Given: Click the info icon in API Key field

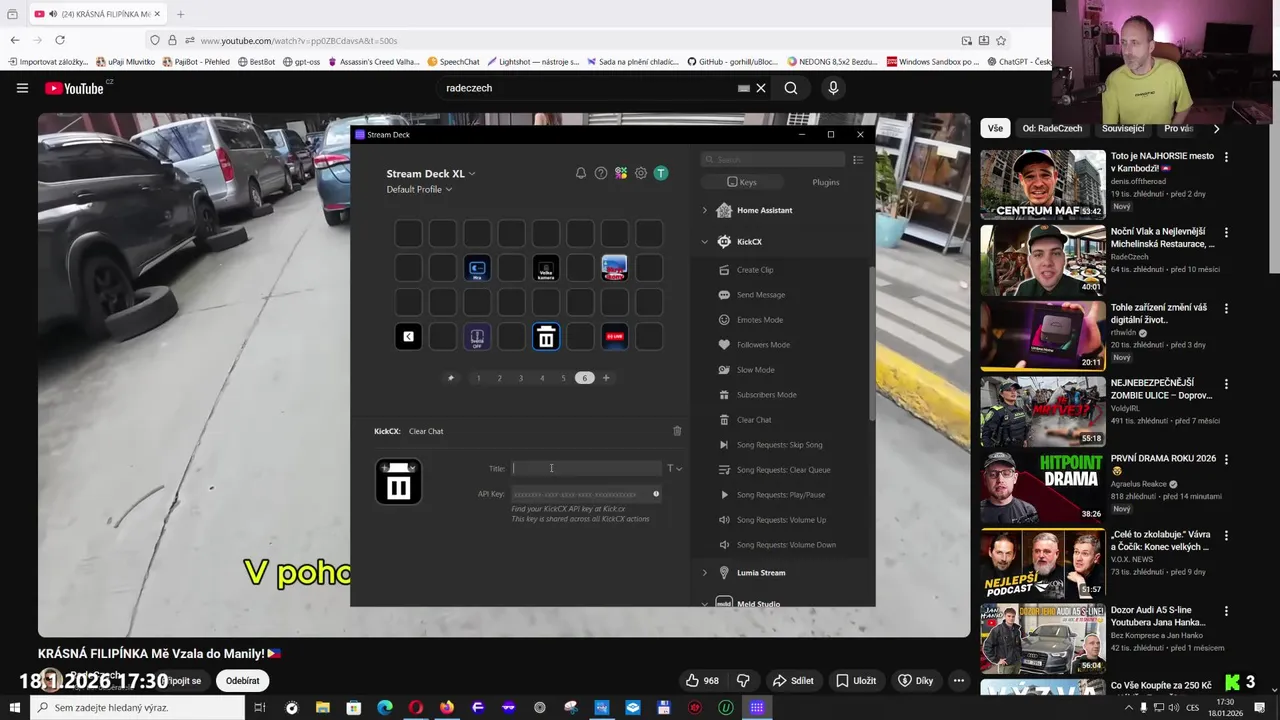Looking at the screenshot, I should (656, 494).
